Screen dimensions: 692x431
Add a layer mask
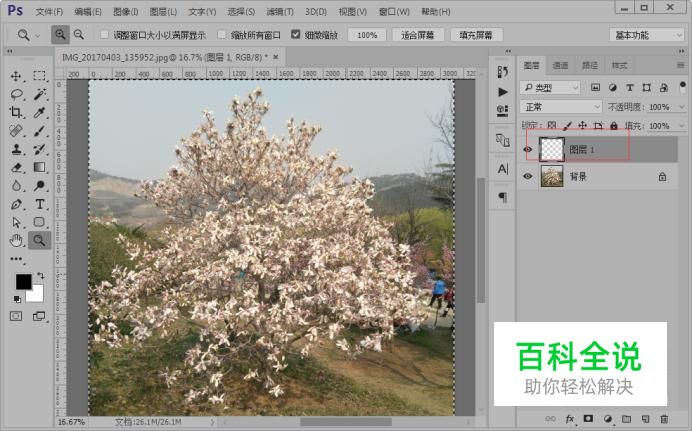588,419
